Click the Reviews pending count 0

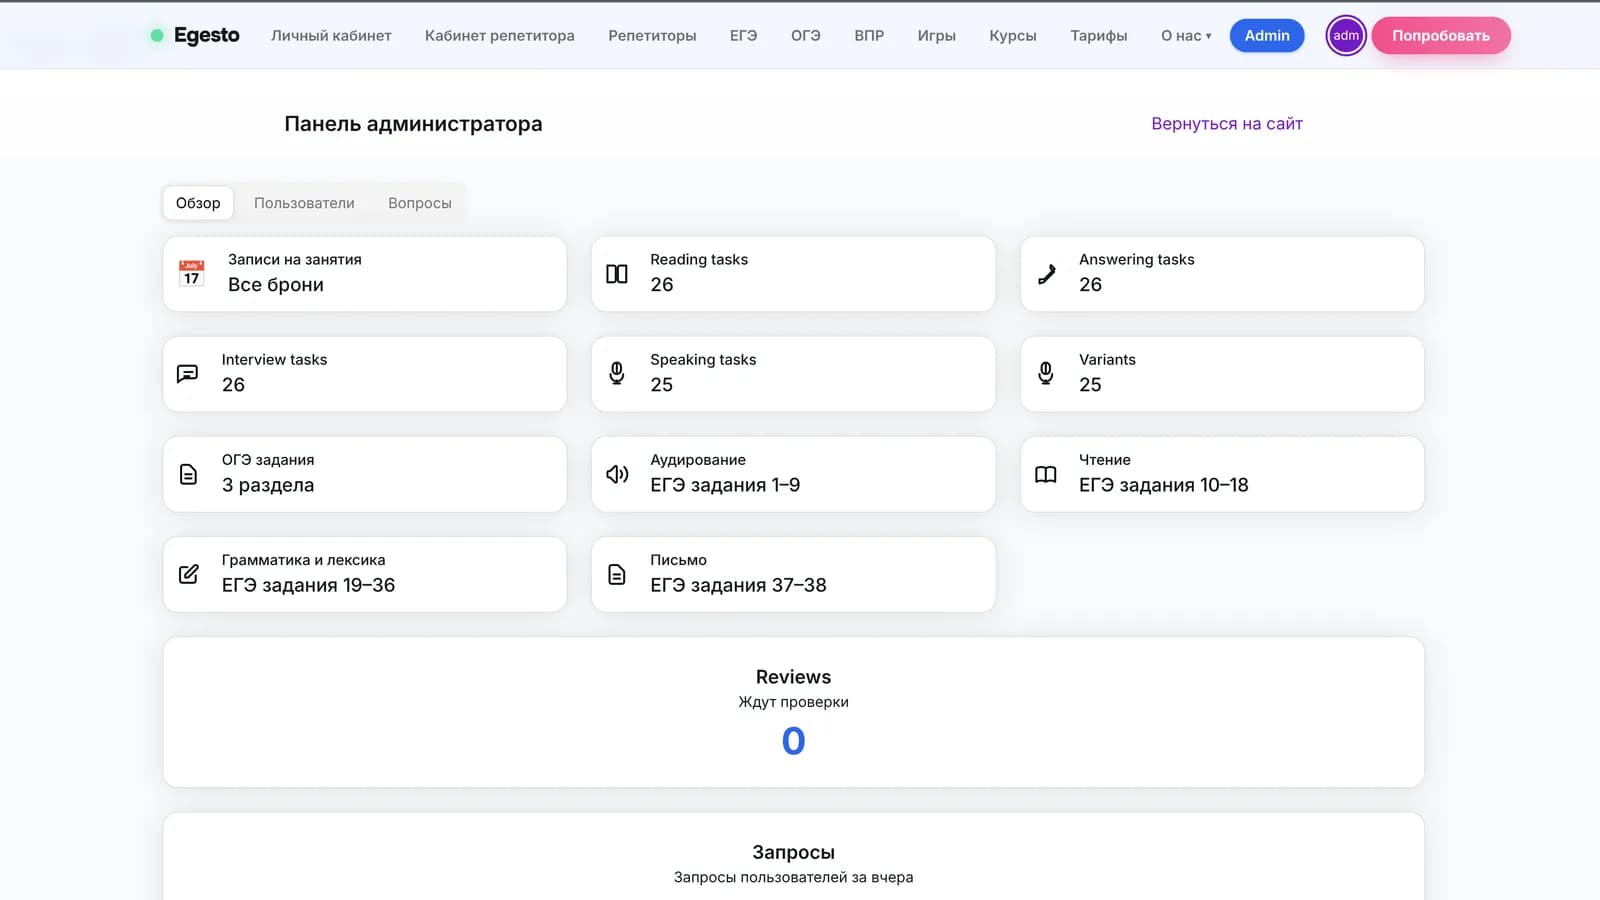click(793, 741)
